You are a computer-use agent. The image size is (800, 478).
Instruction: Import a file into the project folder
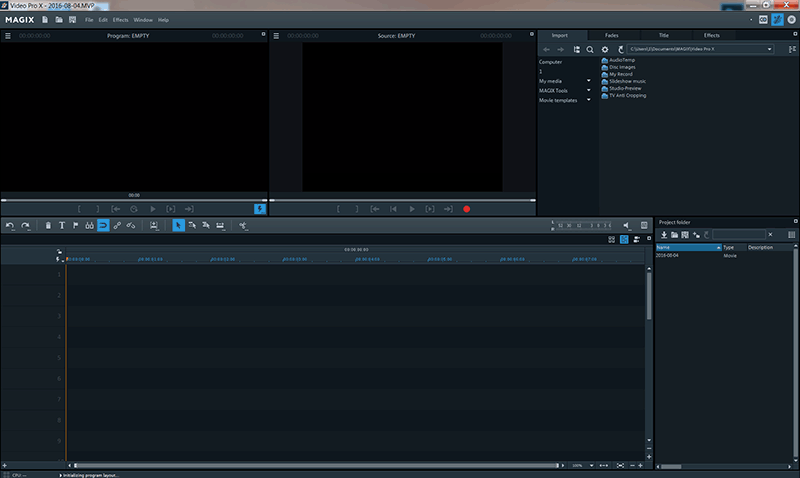coord(664,235)
